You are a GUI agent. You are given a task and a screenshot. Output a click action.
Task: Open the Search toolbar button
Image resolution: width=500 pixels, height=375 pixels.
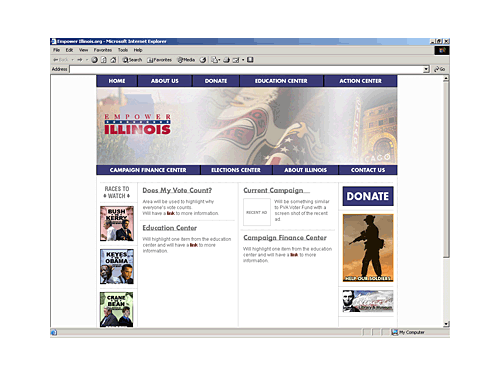tap(132, 60)
